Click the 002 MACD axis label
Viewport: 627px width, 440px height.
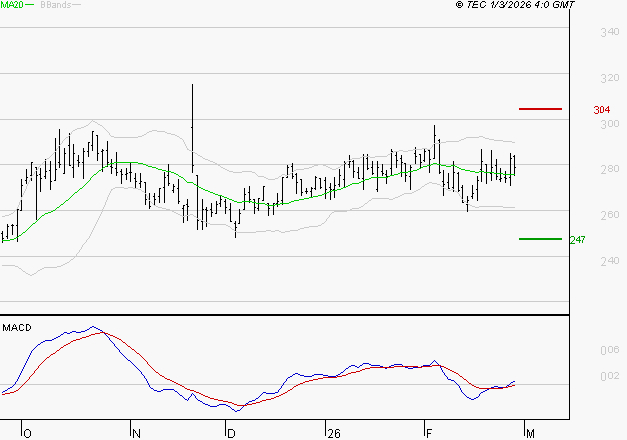(608, 376)
